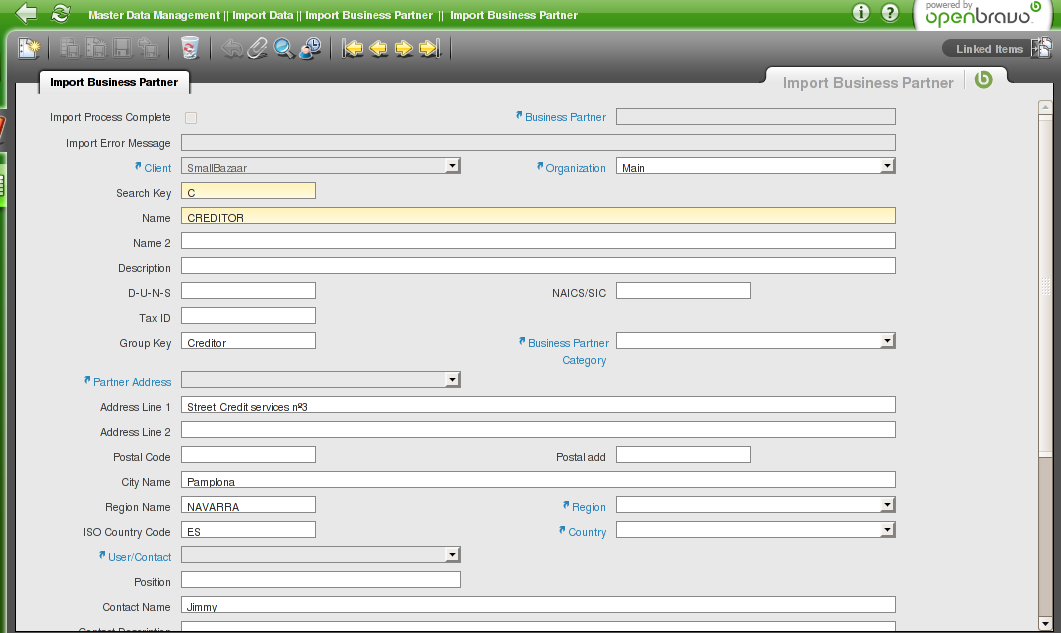Click the vertical scrollbar down arrow
The height and width of the screenshot is (633, 1061).
(x=1045, y=623)
